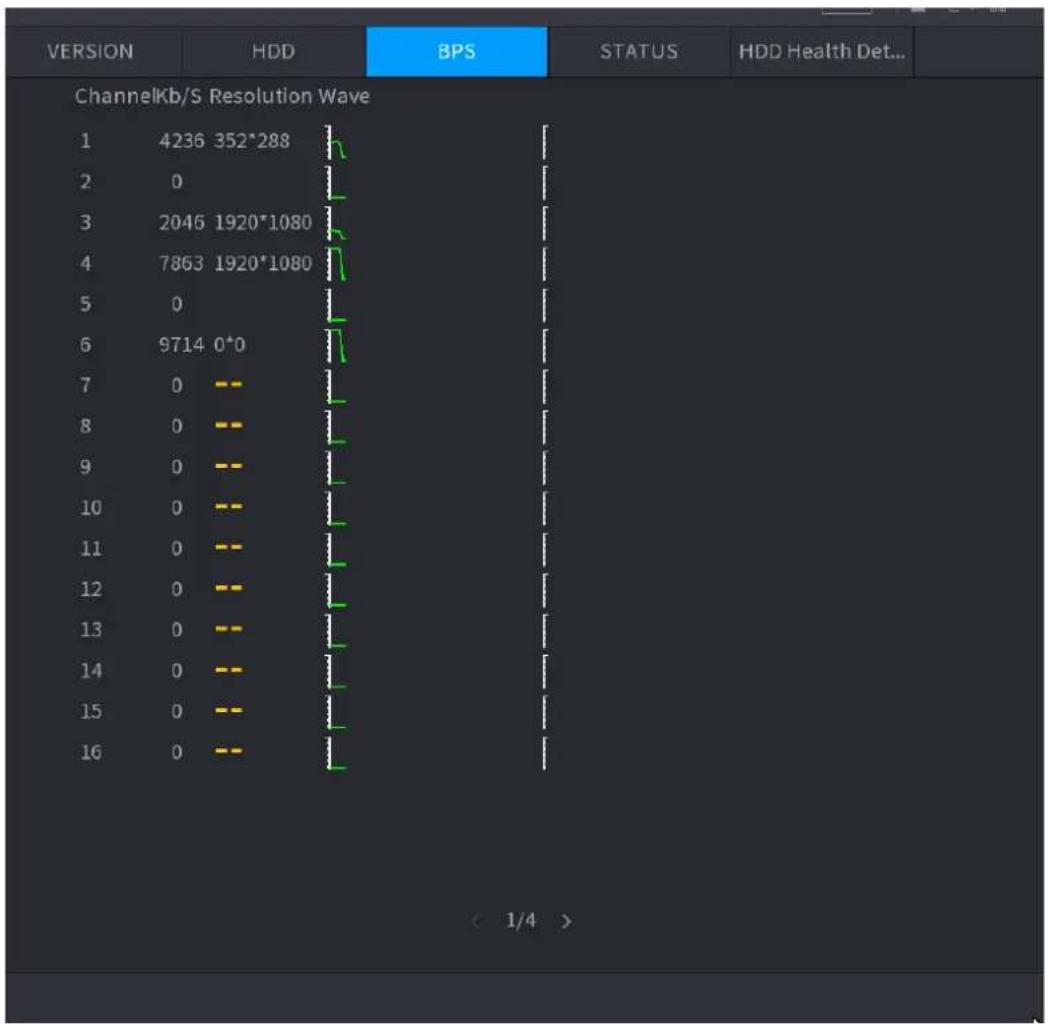Select the BPS tab

[456, 51]
